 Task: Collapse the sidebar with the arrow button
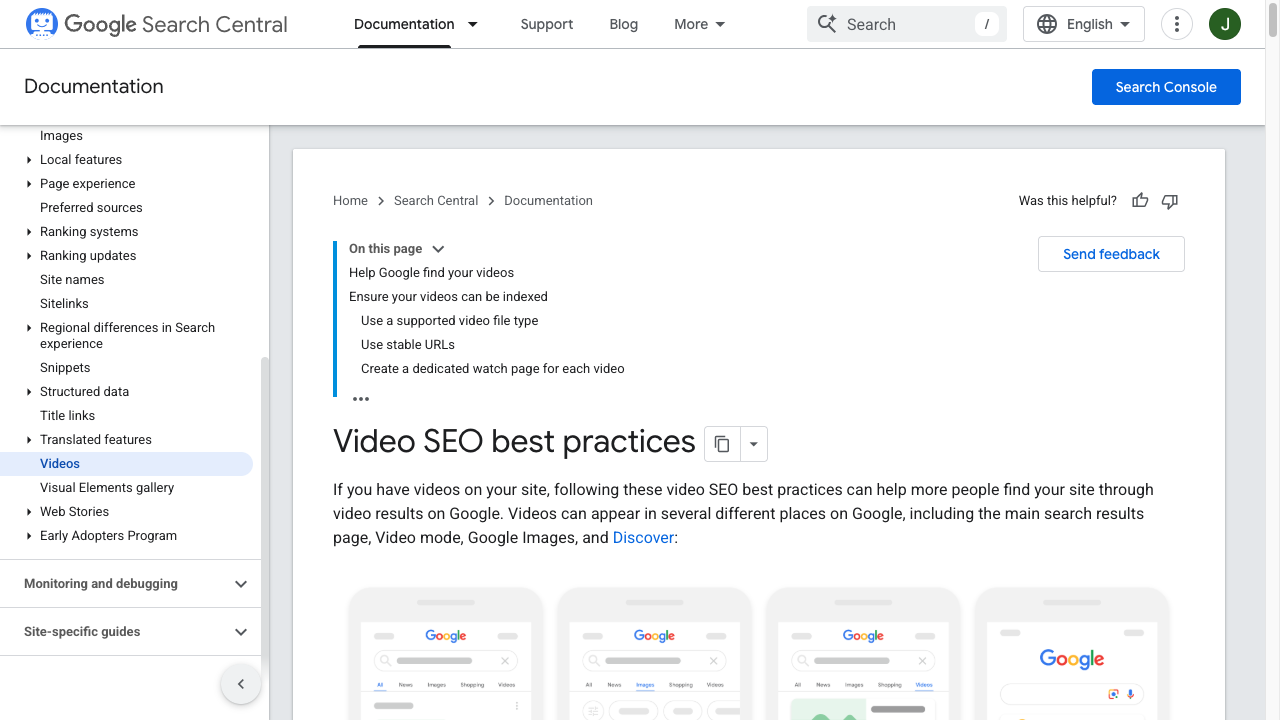[x=241, y=684]
